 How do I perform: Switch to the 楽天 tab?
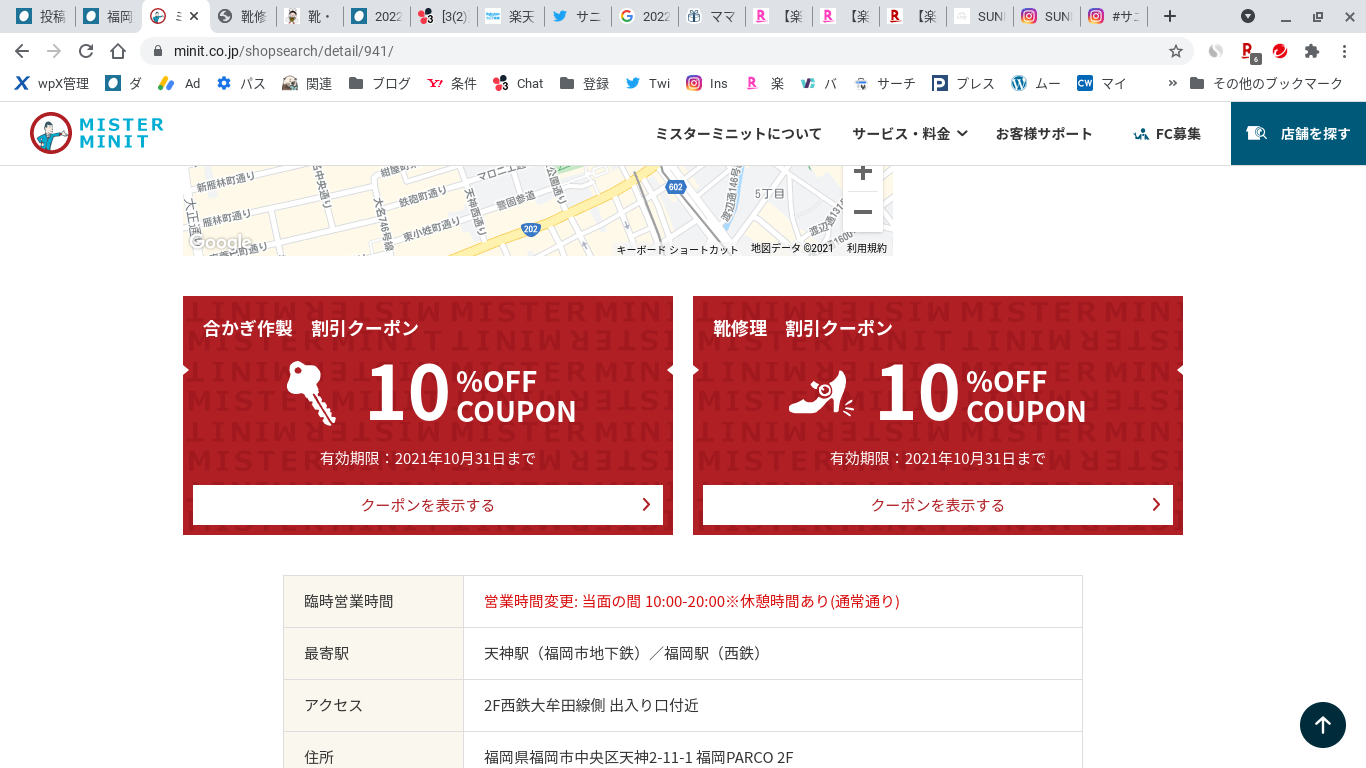tap(510, 16)
